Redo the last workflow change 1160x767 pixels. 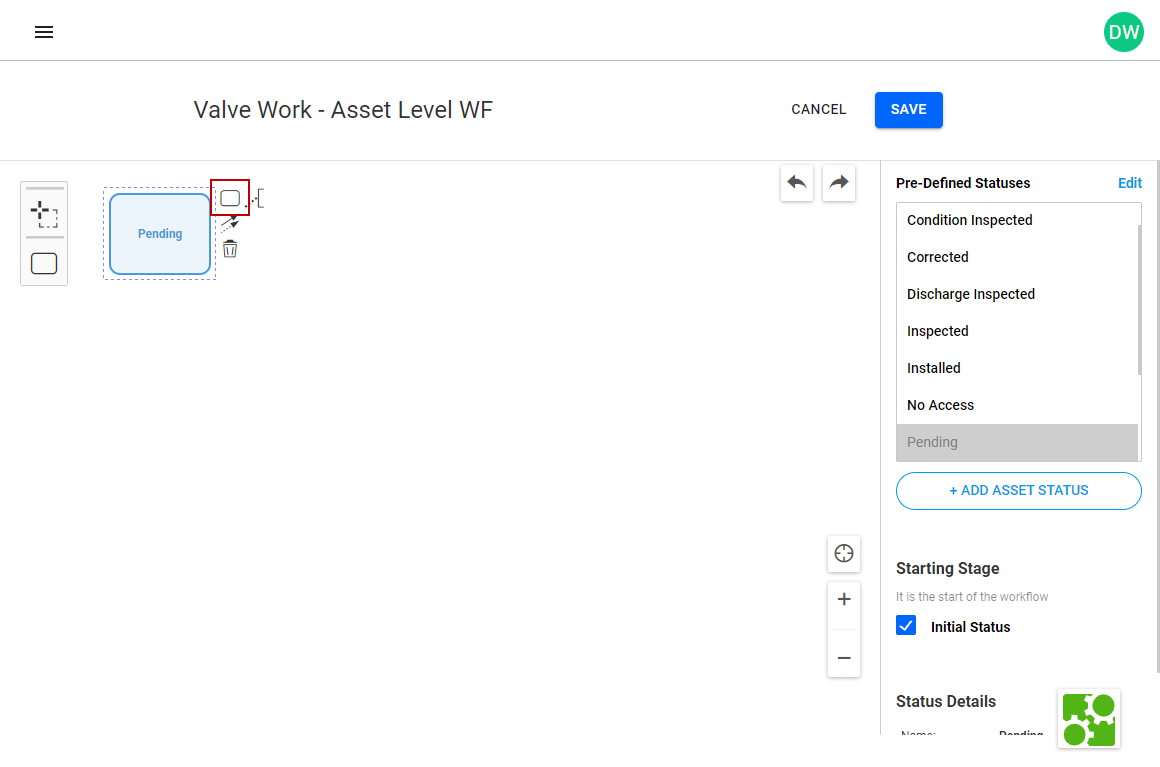[839, 183]
